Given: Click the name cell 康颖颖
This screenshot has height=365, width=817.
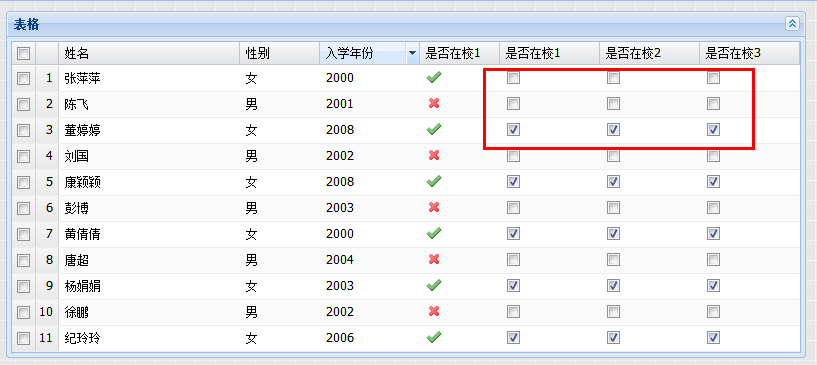Looking at the screenshot, I should 149,182.
